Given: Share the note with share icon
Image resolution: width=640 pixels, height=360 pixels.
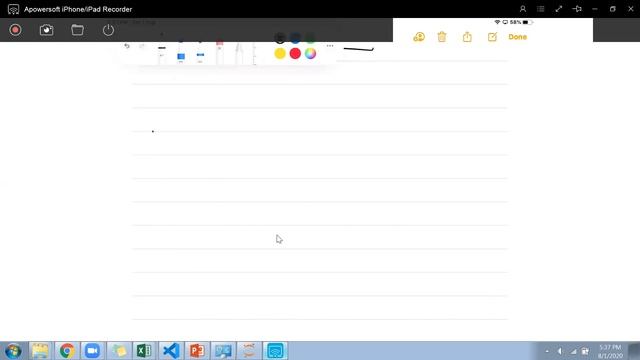Looking at the screenshot, I should click(467, 37).
